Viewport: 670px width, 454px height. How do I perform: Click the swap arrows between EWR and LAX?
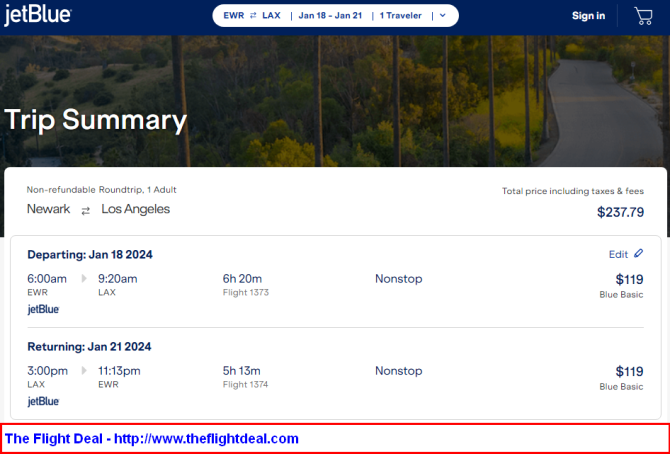[x=253, y=15]
